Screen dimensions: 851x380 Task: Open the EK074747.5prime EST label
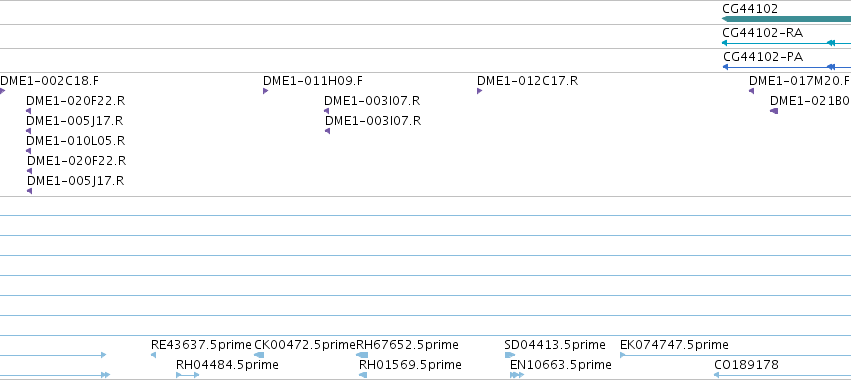[674, 345]
